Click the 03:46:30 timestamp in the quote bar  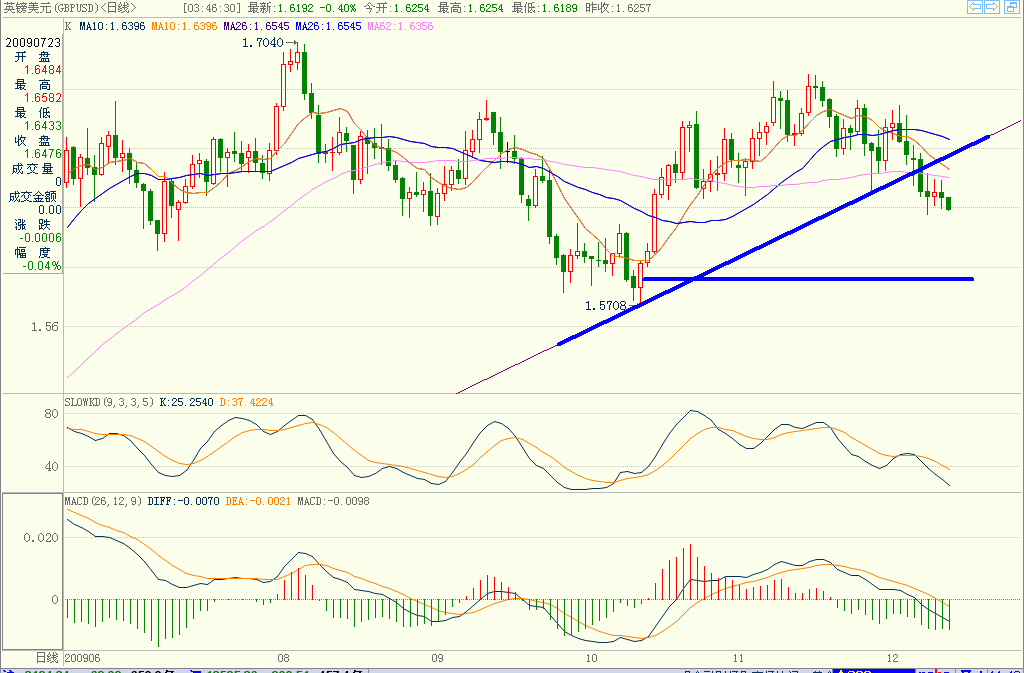coord(212,8)
